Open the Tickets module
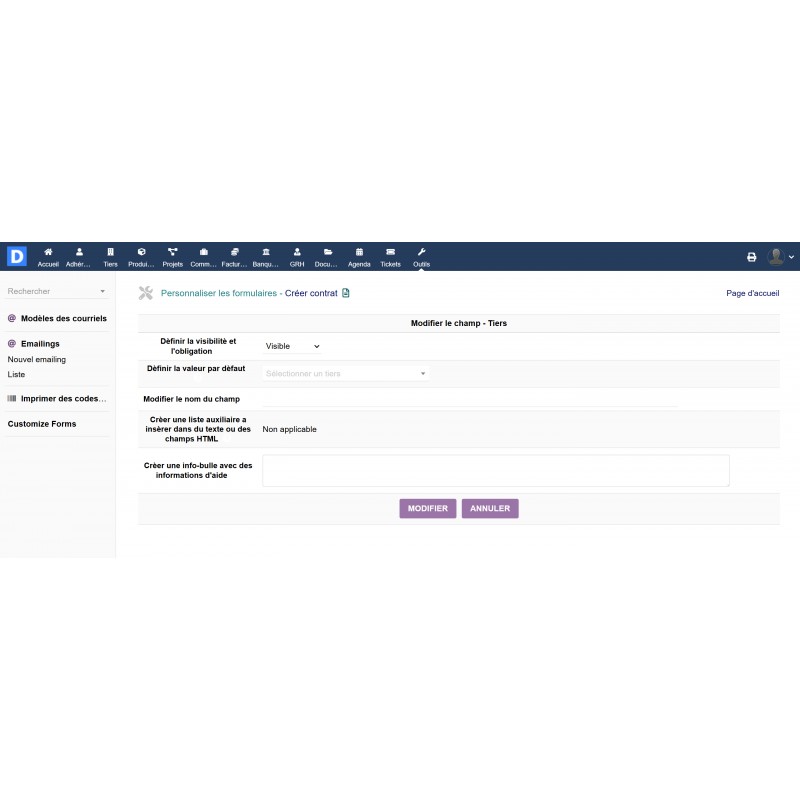800x800 pixels. pos(389,256)
